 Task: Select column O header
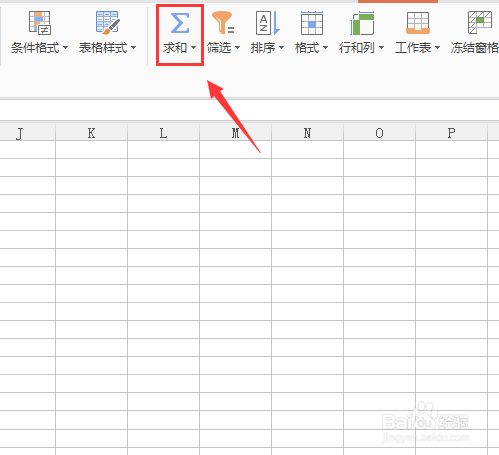(x=380, y=133)
